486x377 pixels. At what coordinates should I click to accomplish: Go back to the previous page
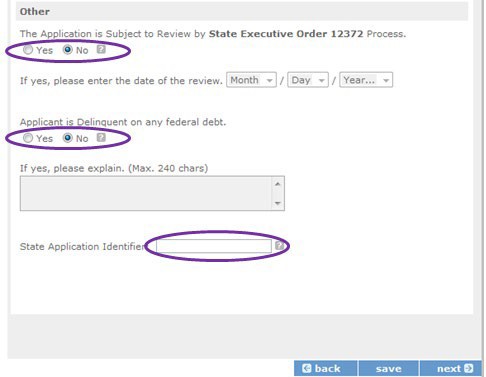(x=325, y=368)
